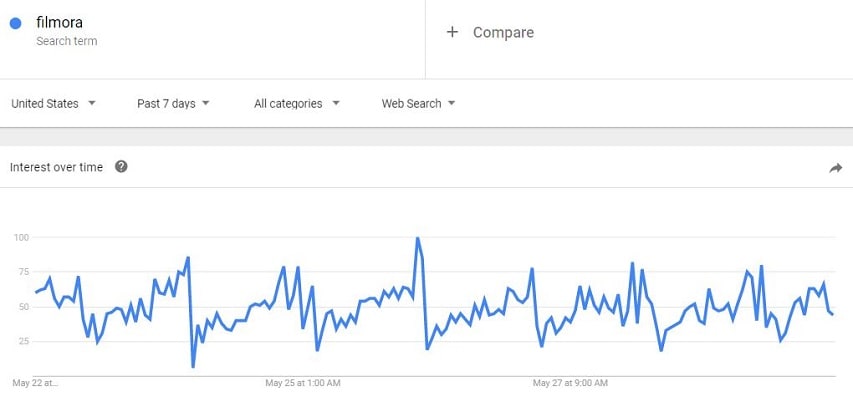Image resolution: width=853 pixels, height=402 pixels.
Task: Click the highest peak of the trend line
Action: coord(417,238)
